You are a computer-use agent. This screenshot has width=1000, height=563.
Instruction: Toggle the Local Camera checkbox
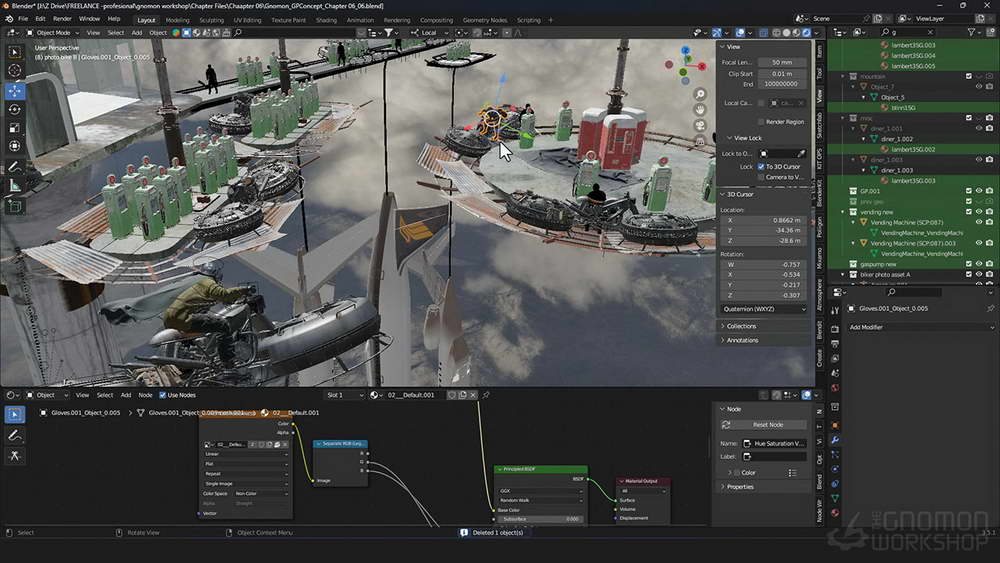click(x=761, y=103)
